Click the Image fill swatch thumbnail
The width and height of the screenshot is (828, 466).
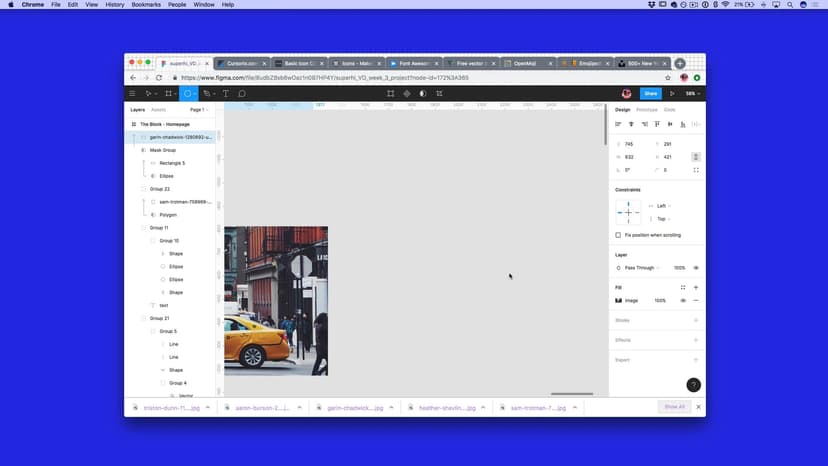618,301
